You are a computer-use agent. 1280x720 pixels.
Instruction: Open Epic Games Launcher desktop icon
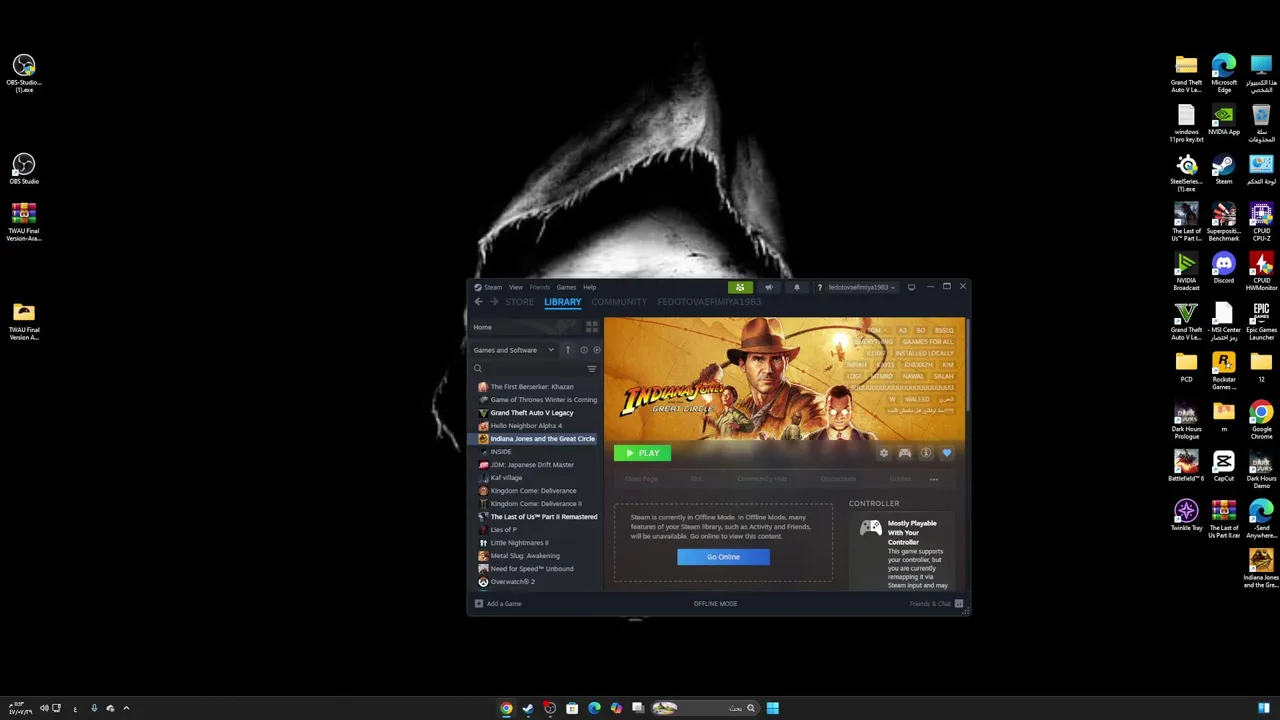[1261, 320]
